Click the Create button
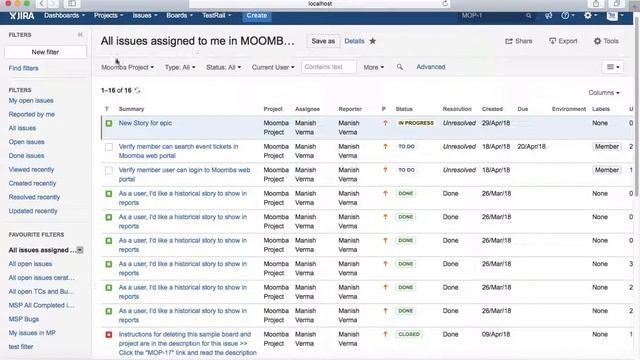640x360 pixels. coord(257,16)
